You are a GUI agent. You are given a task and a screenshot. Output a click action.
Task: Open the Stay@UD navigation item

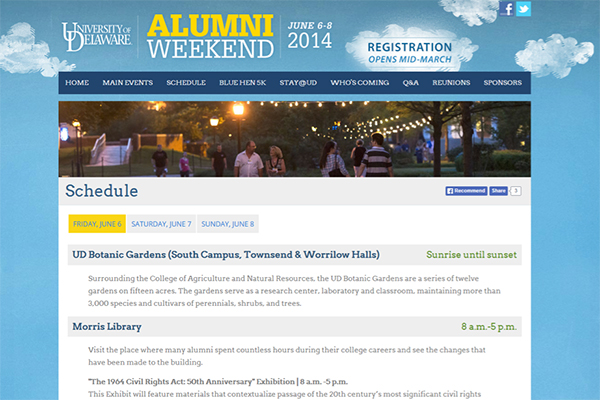298,83
